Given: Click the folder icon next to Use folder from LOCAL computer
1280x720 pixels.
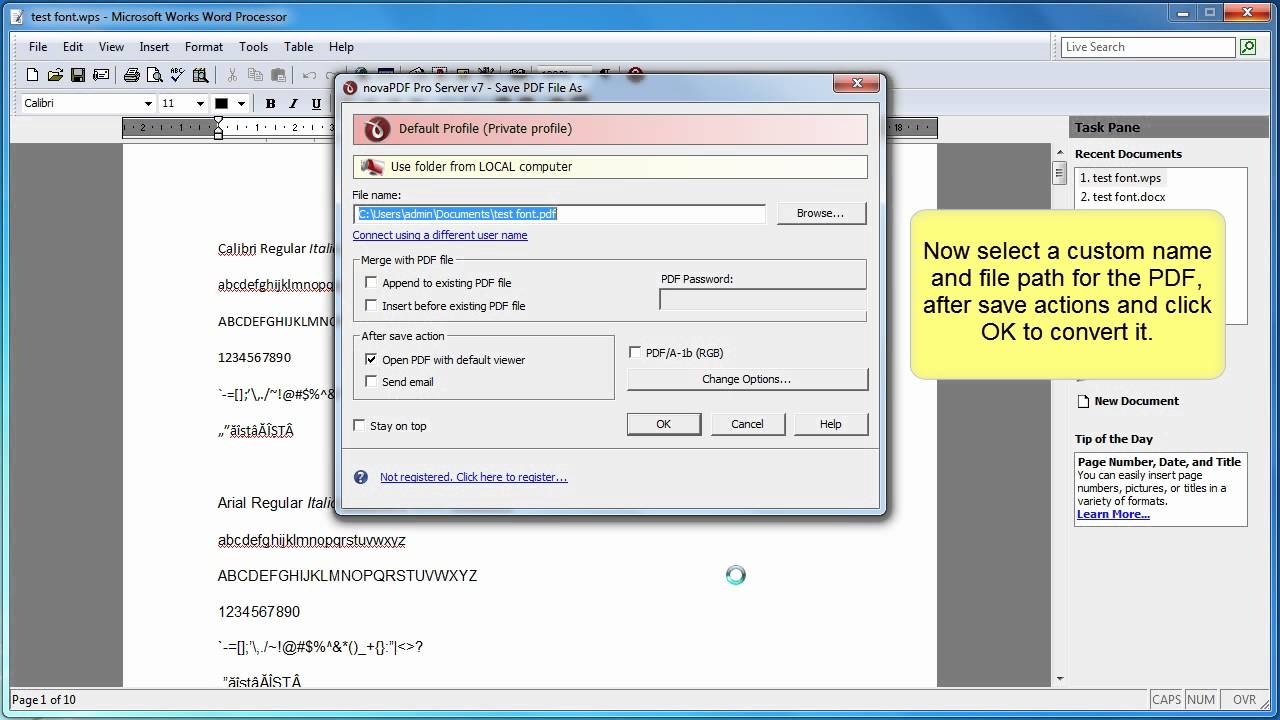Looking at the screenshot, I should (372, 167).
